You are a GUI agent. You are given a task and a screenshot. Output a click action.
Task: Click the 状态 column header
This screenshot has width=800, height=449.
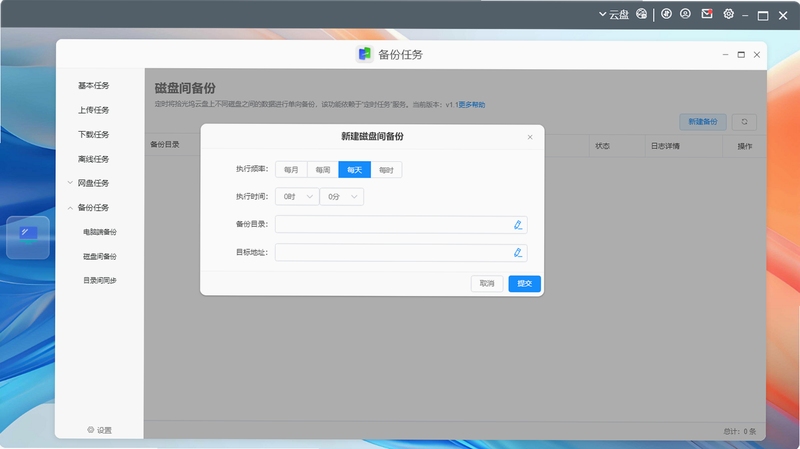tap(602, 146)
